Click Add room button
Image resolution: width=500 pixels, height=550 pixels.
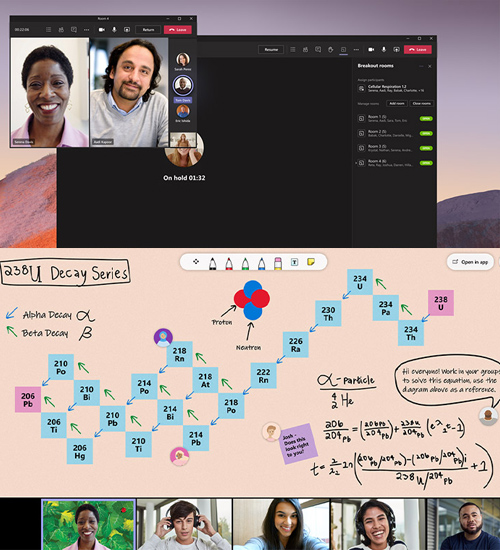pyautogui.click(x=397, y=103)
